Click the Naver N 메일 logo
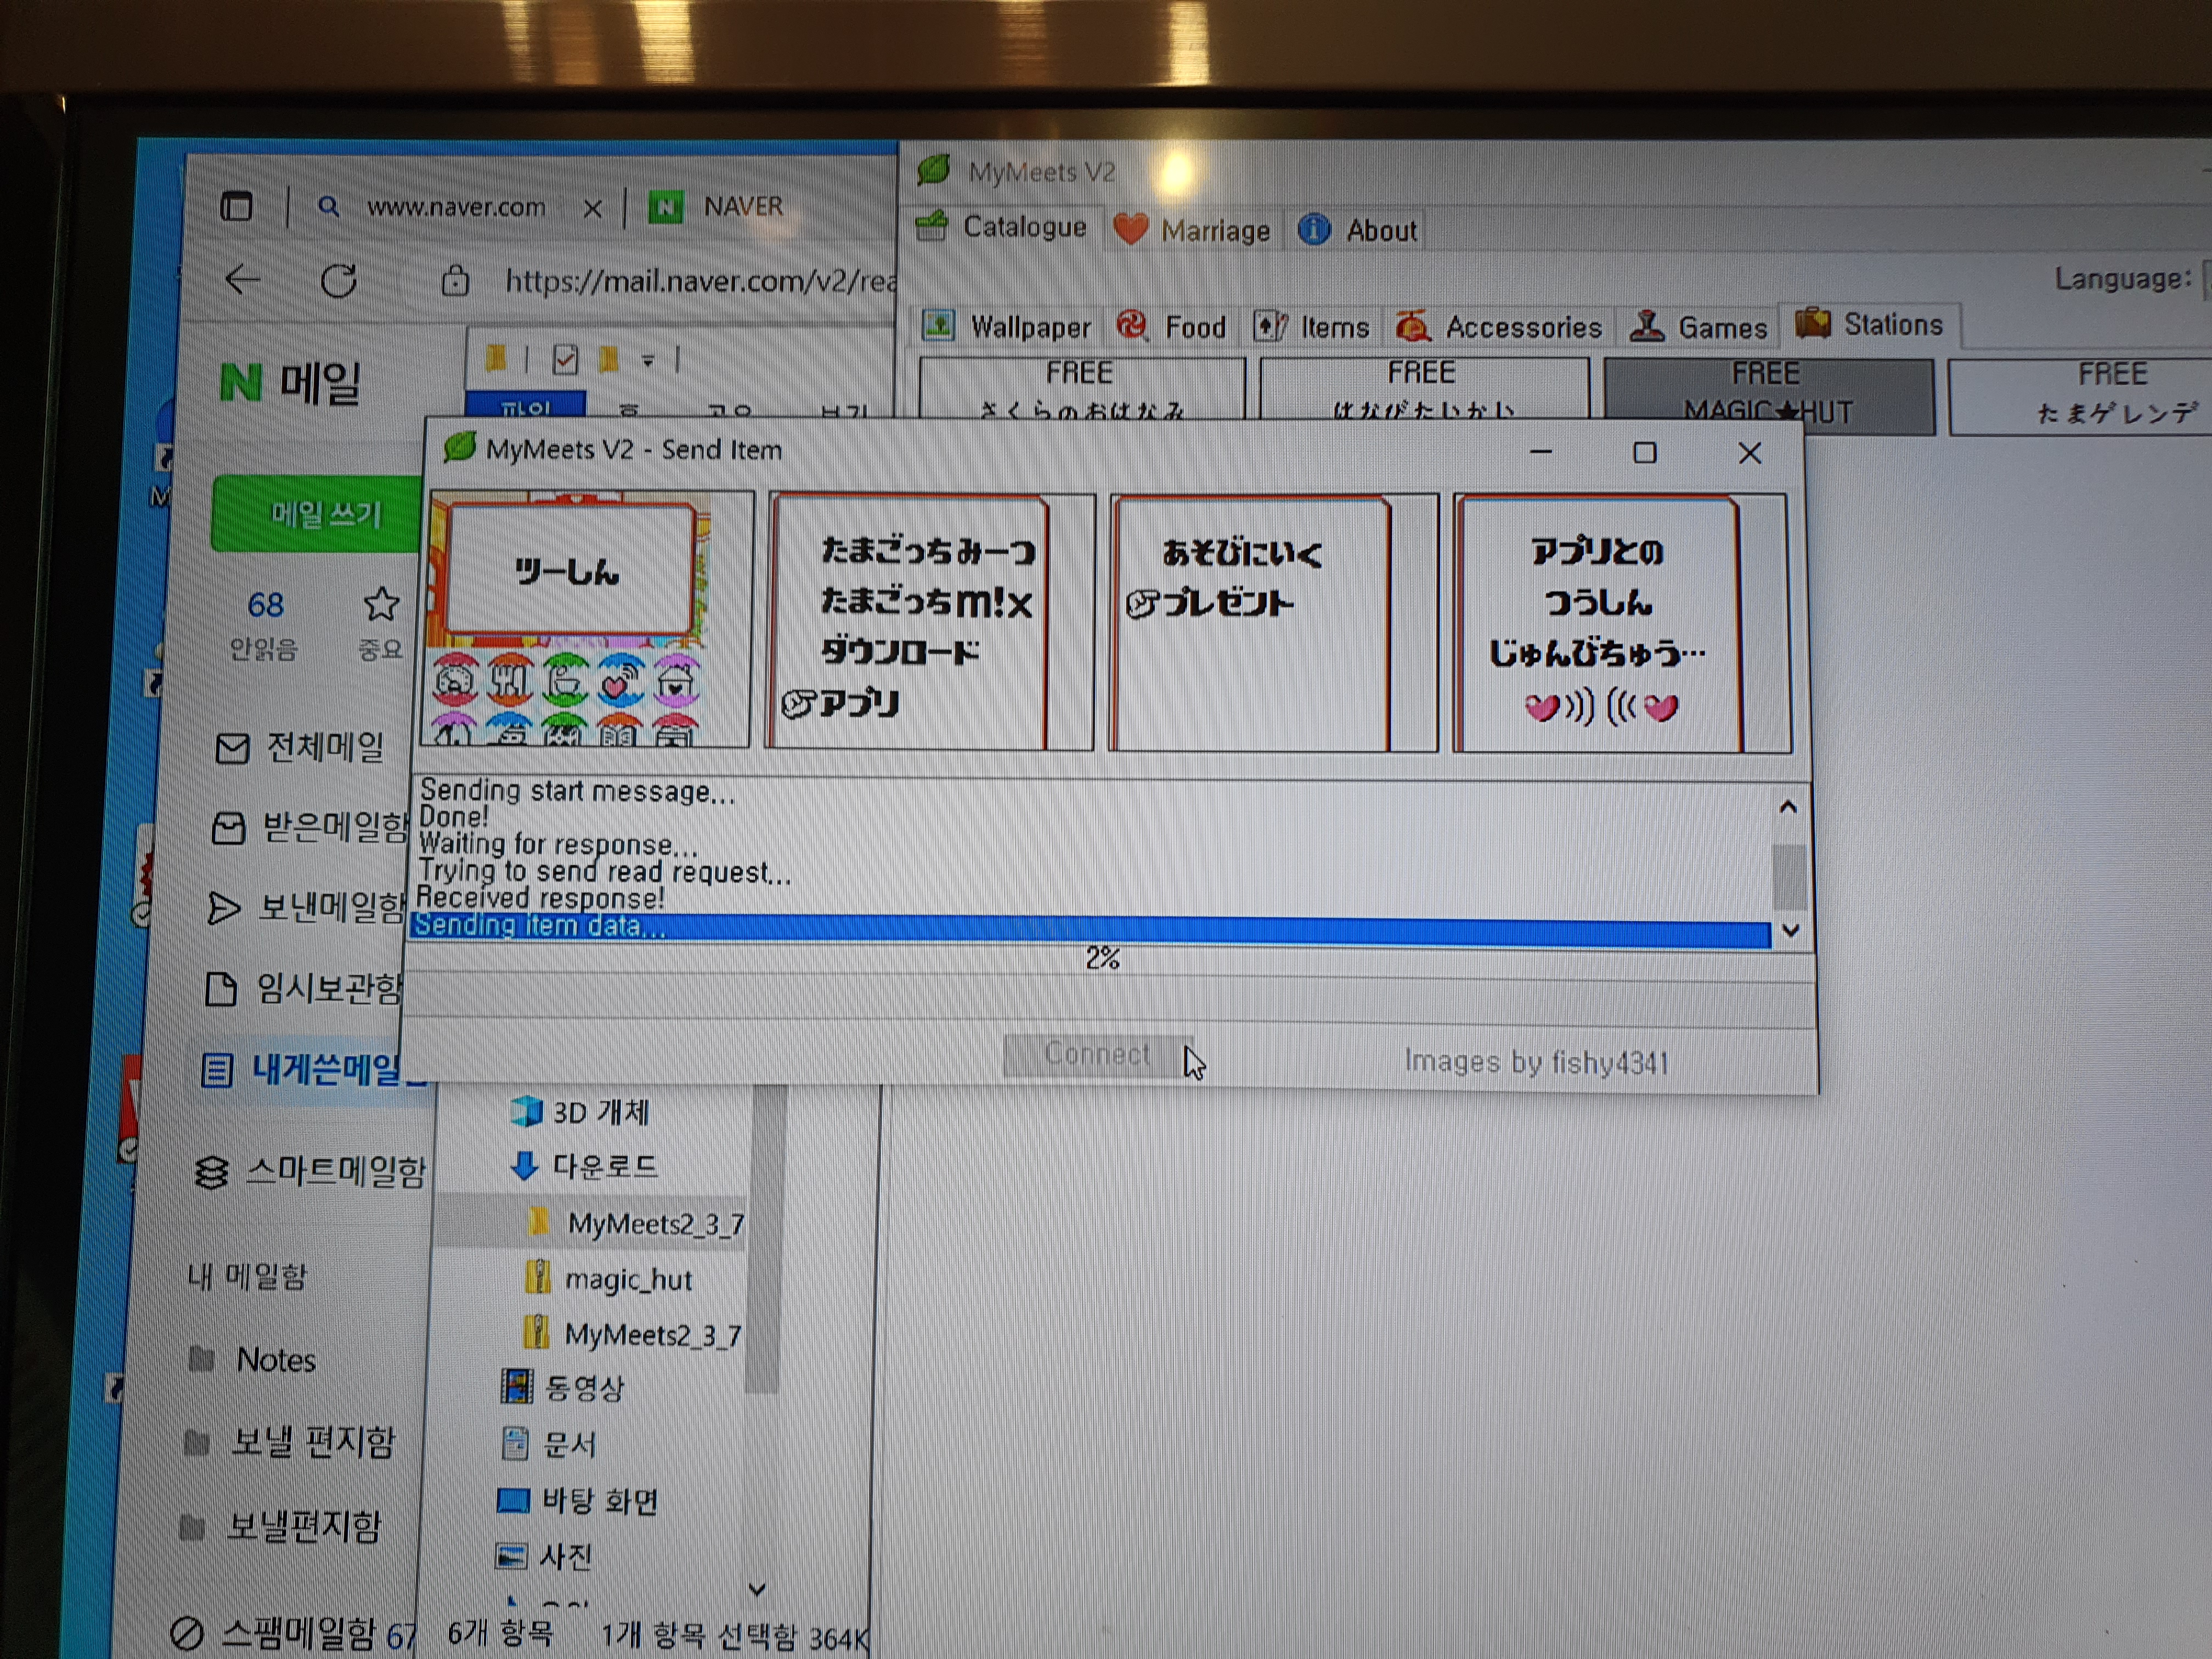Image resolution: width=2212 pixels, height=1659 pixels. [290, 382]
